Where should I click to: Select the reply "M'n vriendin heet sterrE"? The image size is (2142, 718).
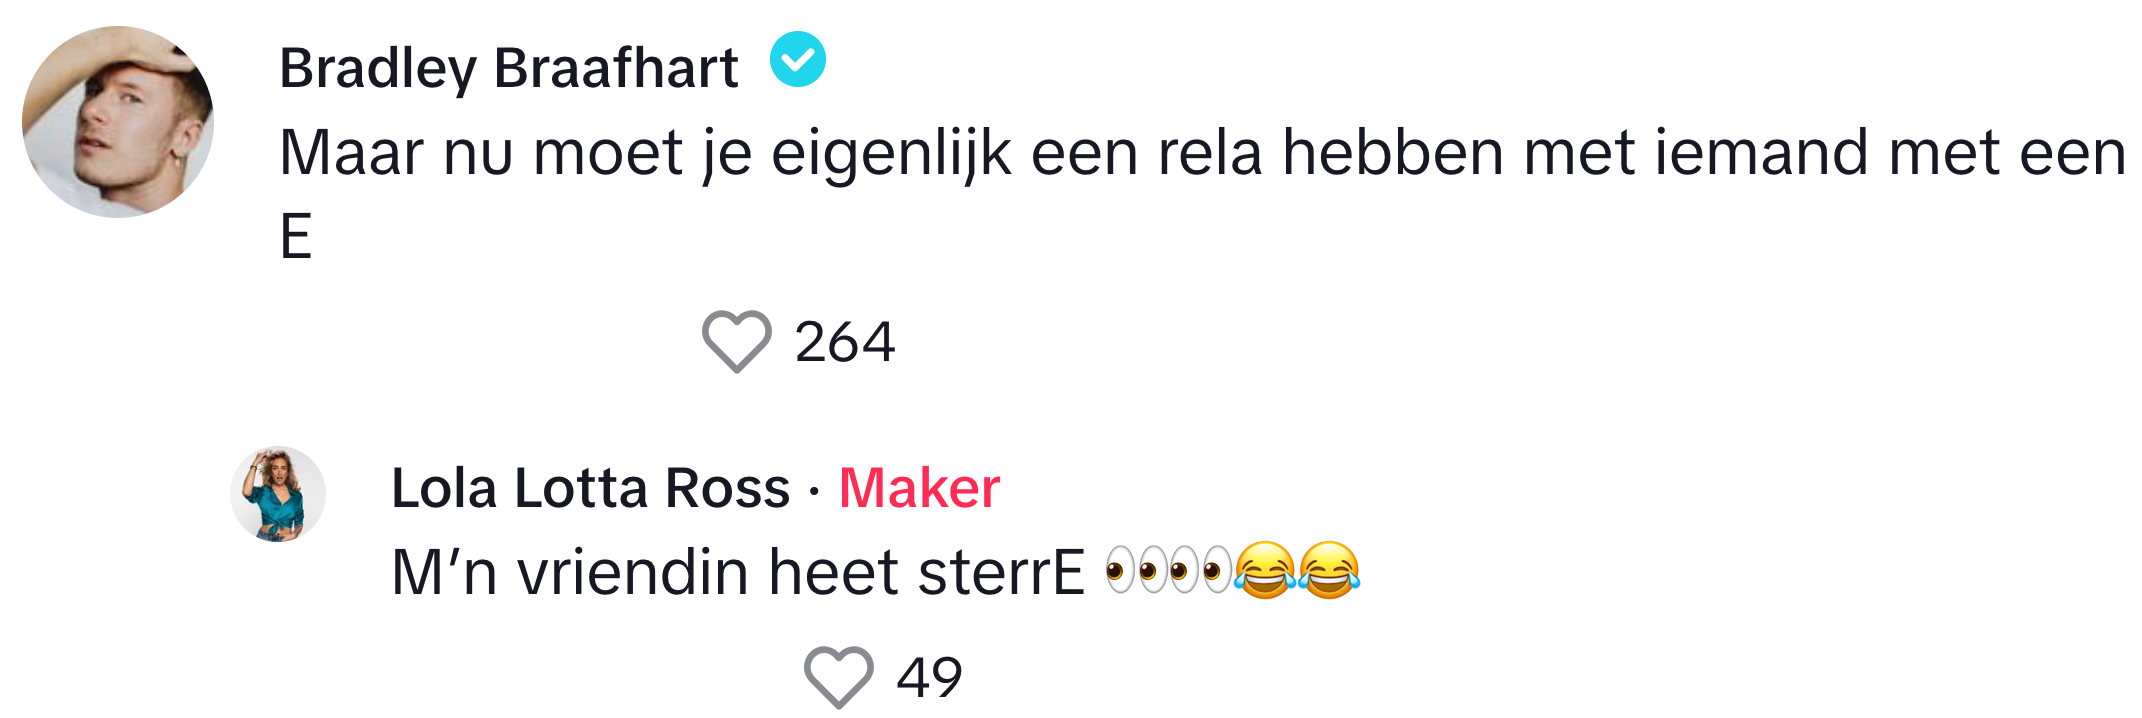click(738, 573)
